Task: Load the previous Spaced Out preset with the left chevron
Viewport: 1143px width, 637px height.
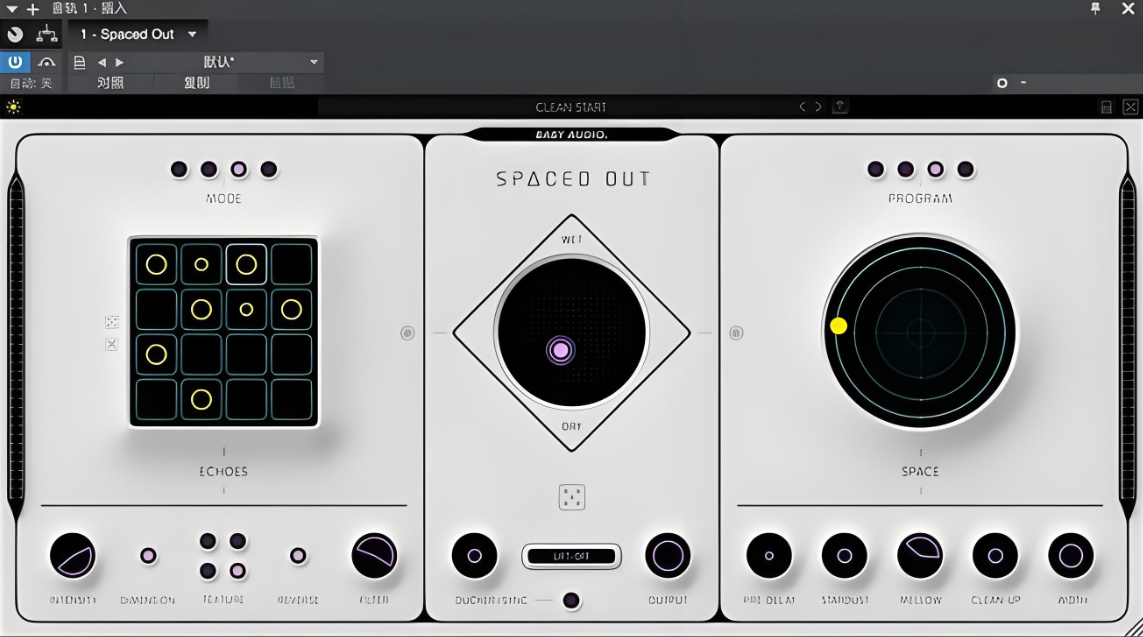Action: [803, 106]
